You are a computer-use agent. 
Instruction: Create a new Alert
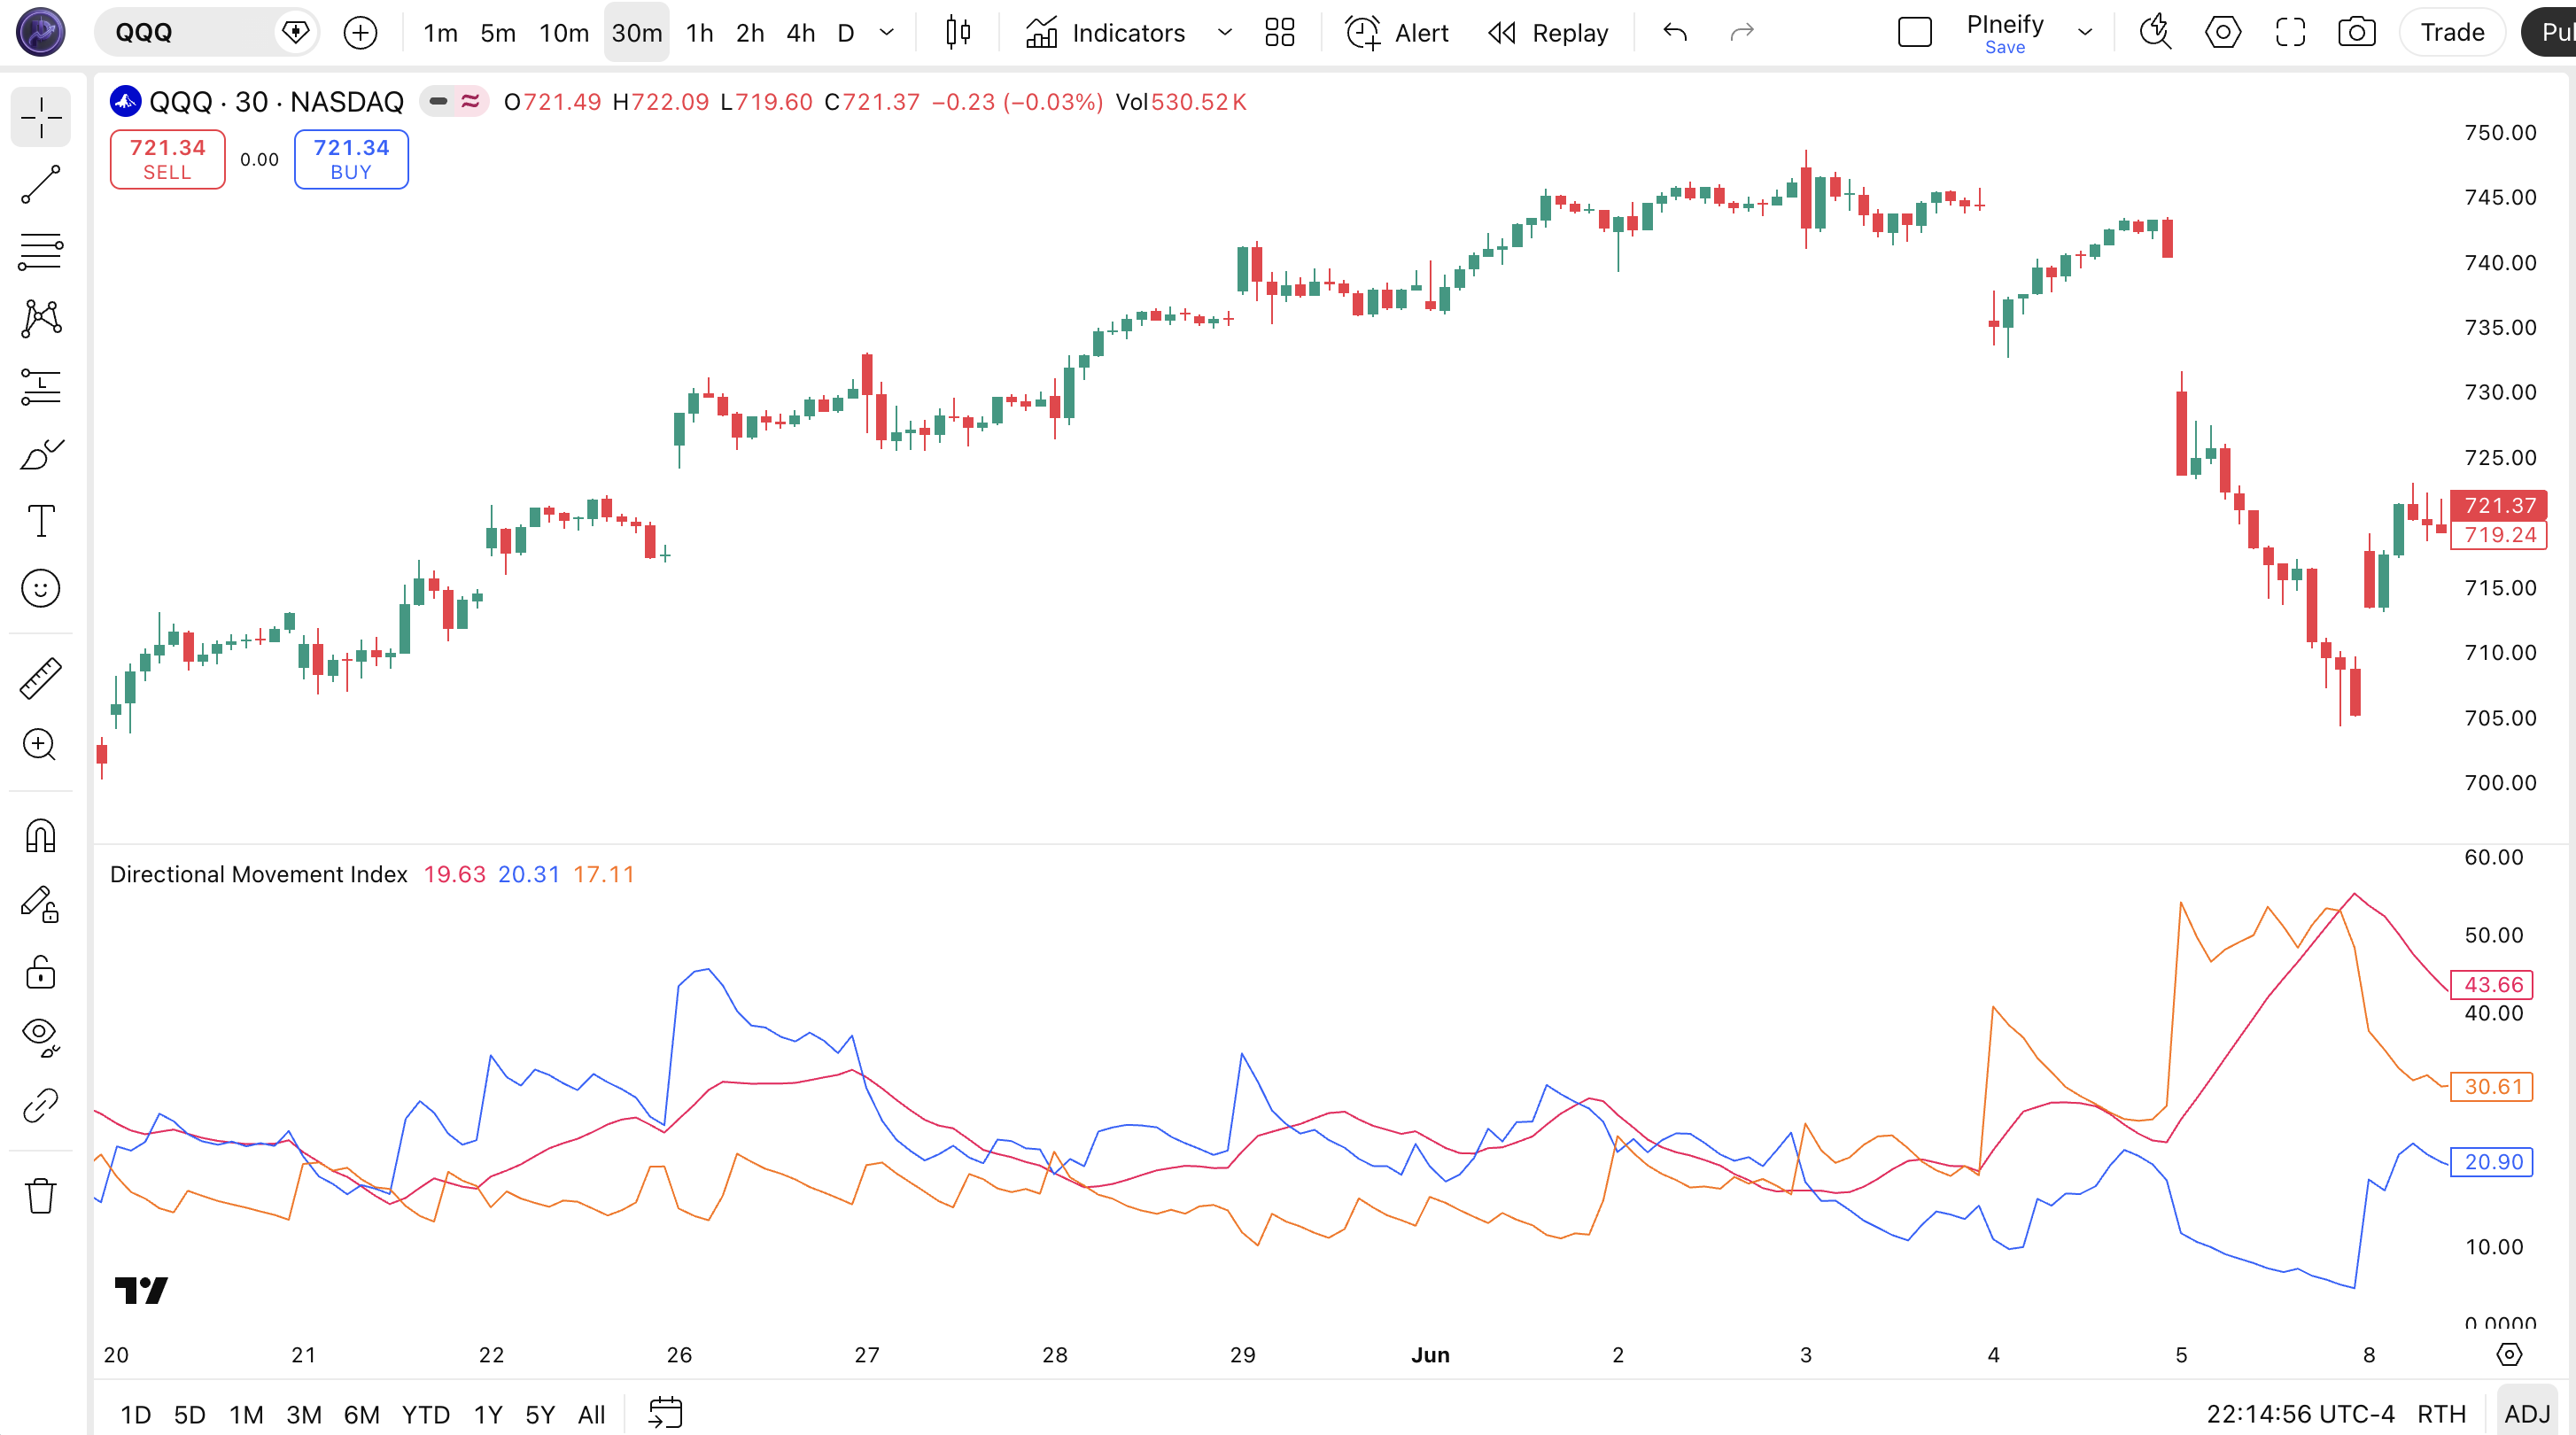(x=1397, y=33)
